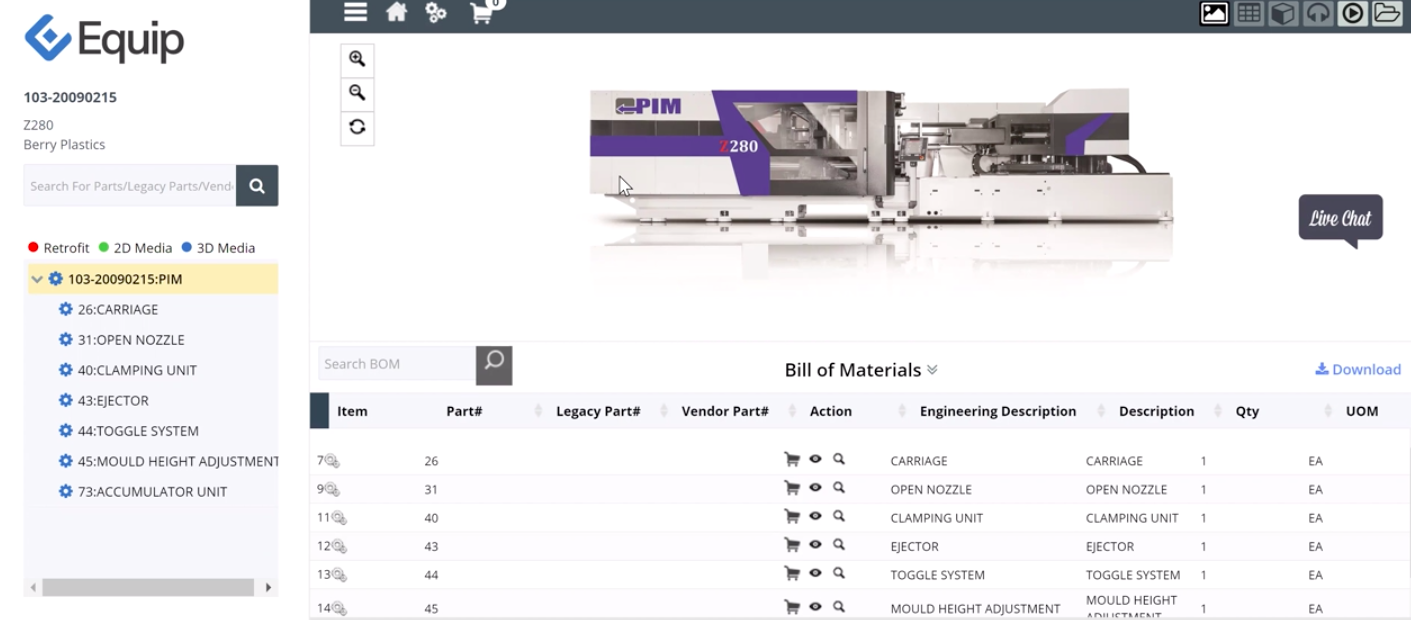Screen dimensions: 1411x620
Task: Search details for EJECTOR row
Action: 839,545
